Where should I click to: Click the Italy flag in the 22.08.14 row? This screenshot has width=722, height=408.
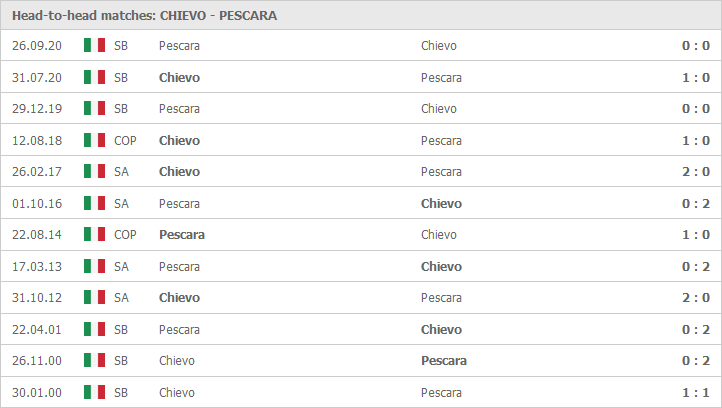pos(94,234)
